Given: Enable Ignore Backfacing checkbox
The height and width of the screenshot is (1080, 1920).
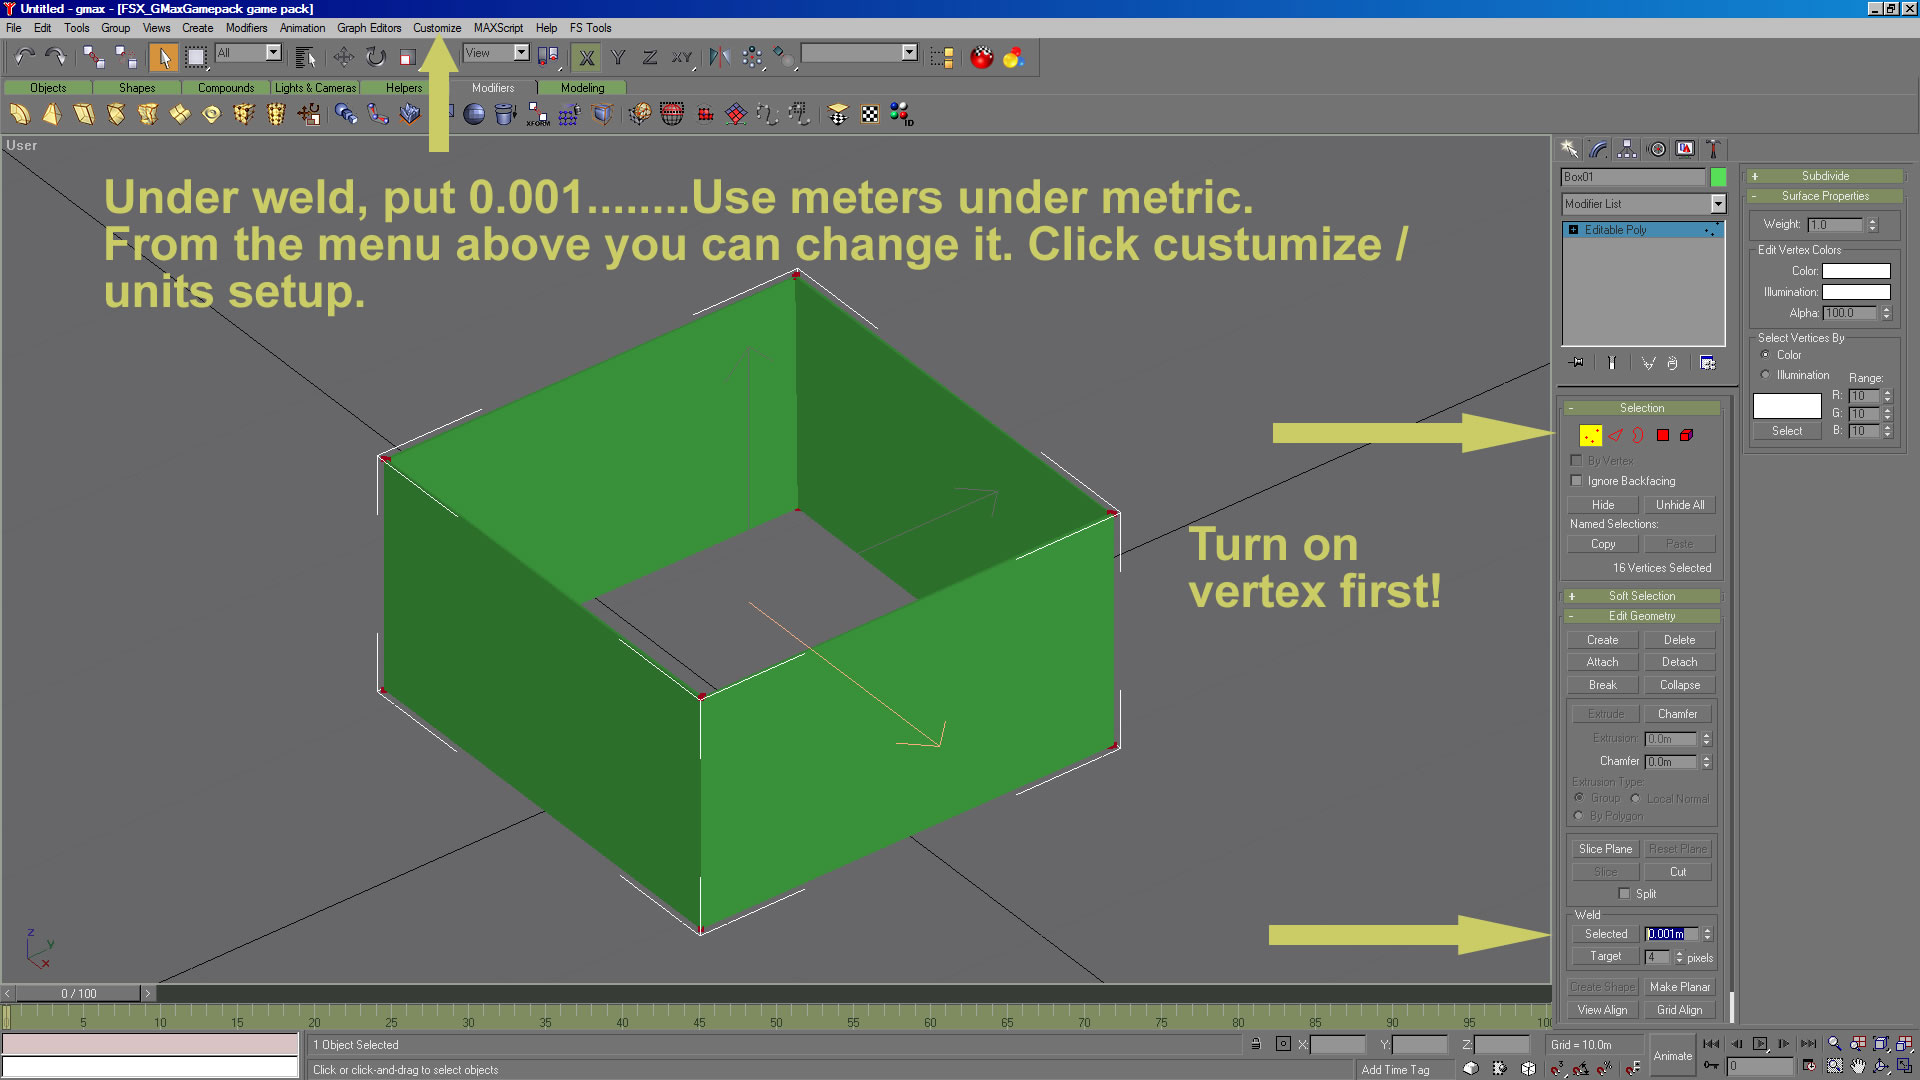Looking at the screenshot, I should [x=1577, y=481].
